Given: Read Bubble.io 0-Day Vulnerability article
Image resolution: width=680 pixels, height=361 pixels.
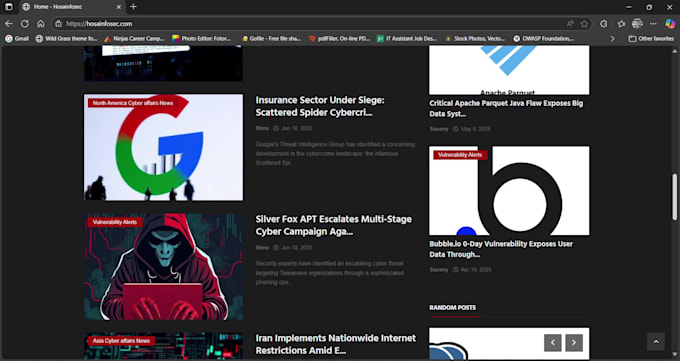Looking at the screenshot, I should pyautogui.click(x=501, y=249).
